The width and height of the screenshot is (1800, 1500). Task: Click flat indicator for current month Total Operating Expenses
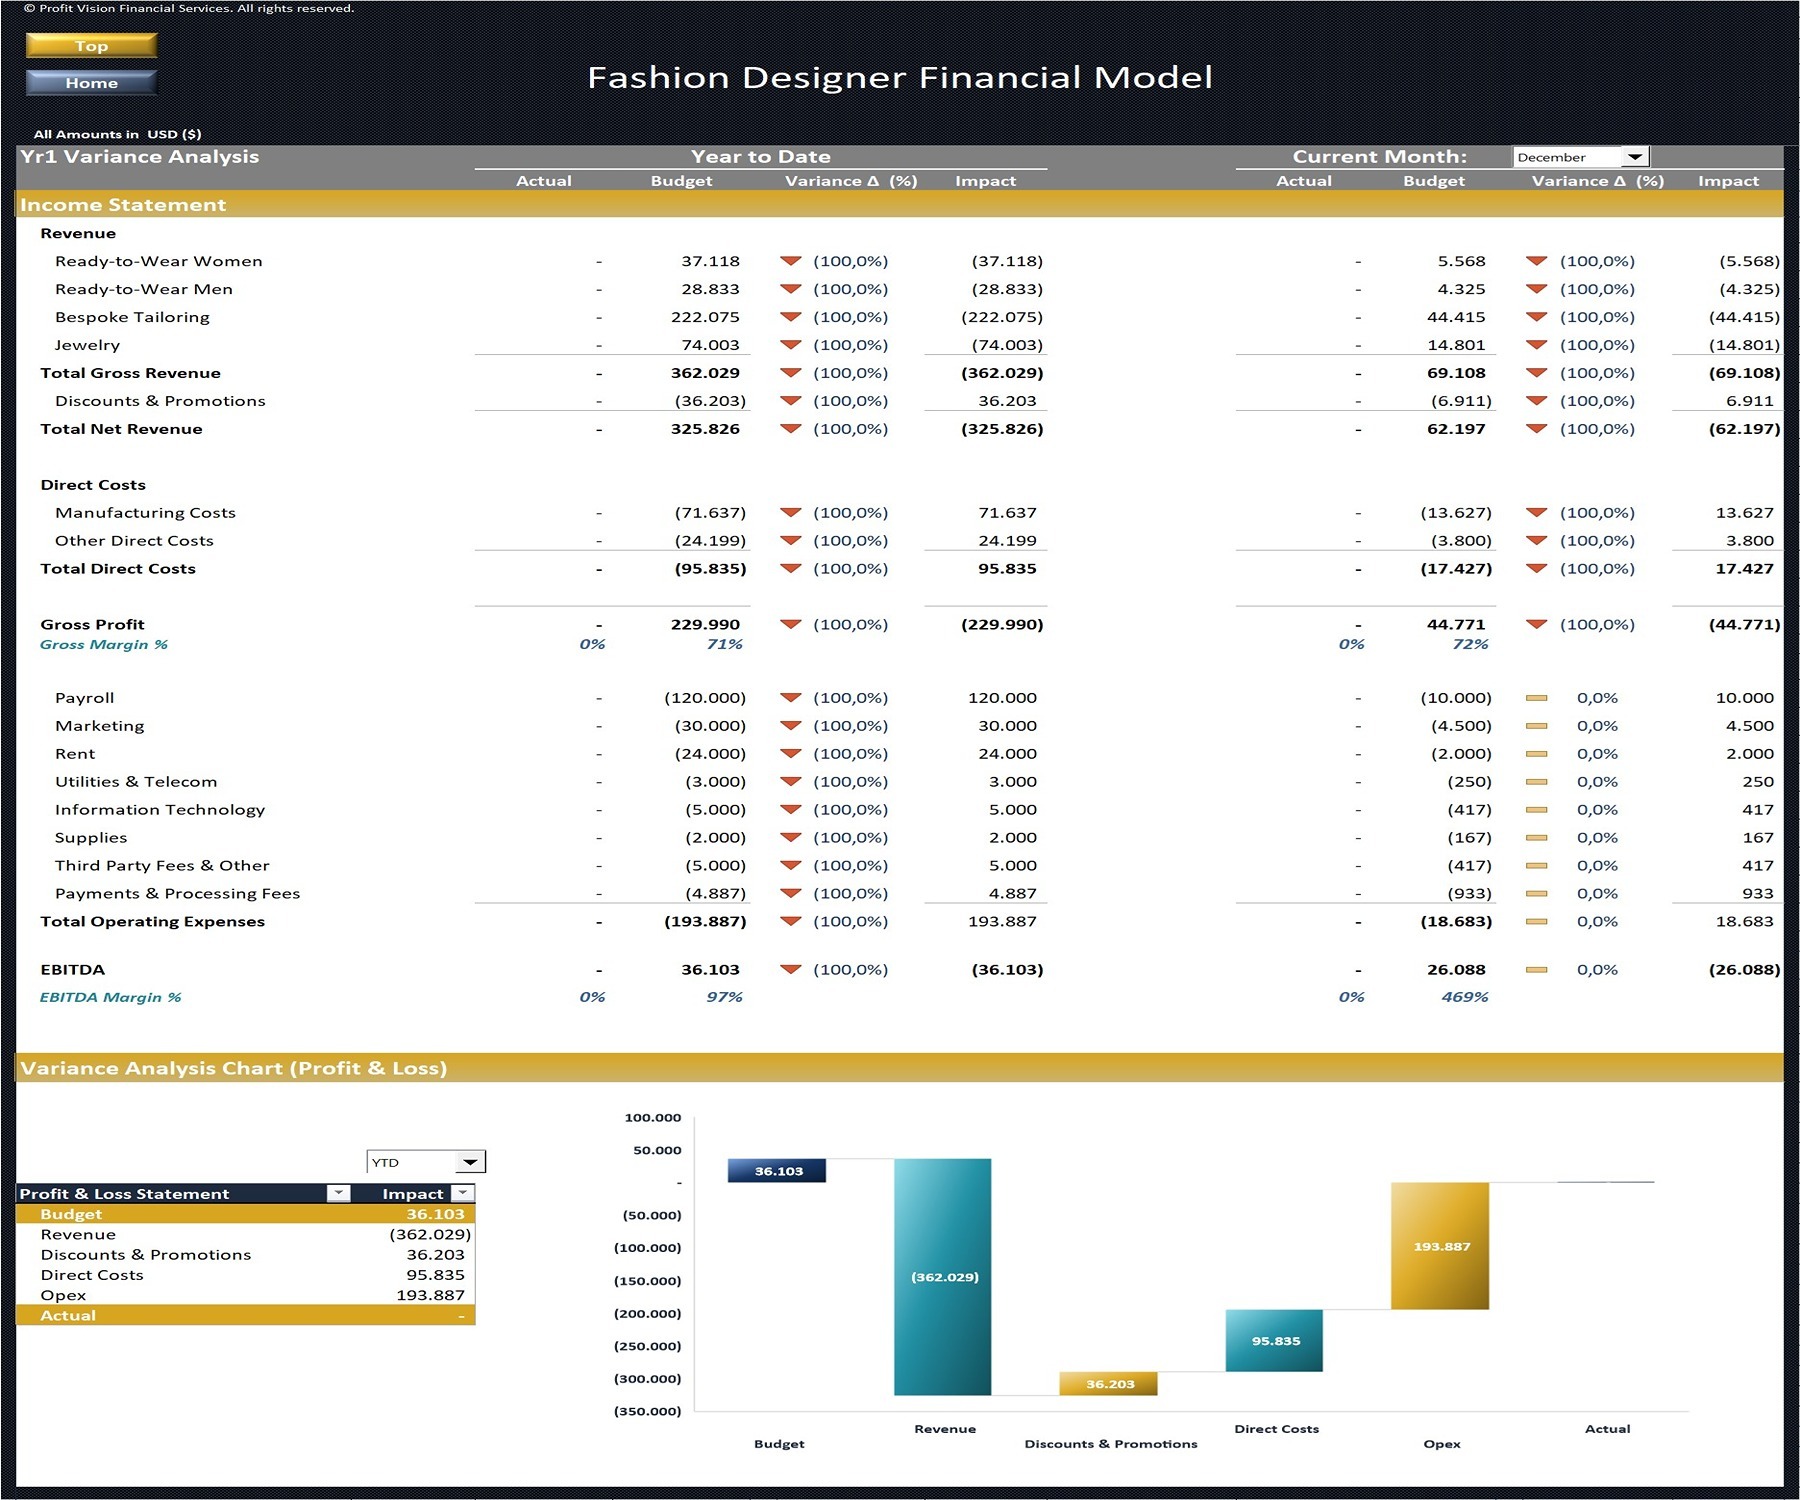coord(1537,922)
